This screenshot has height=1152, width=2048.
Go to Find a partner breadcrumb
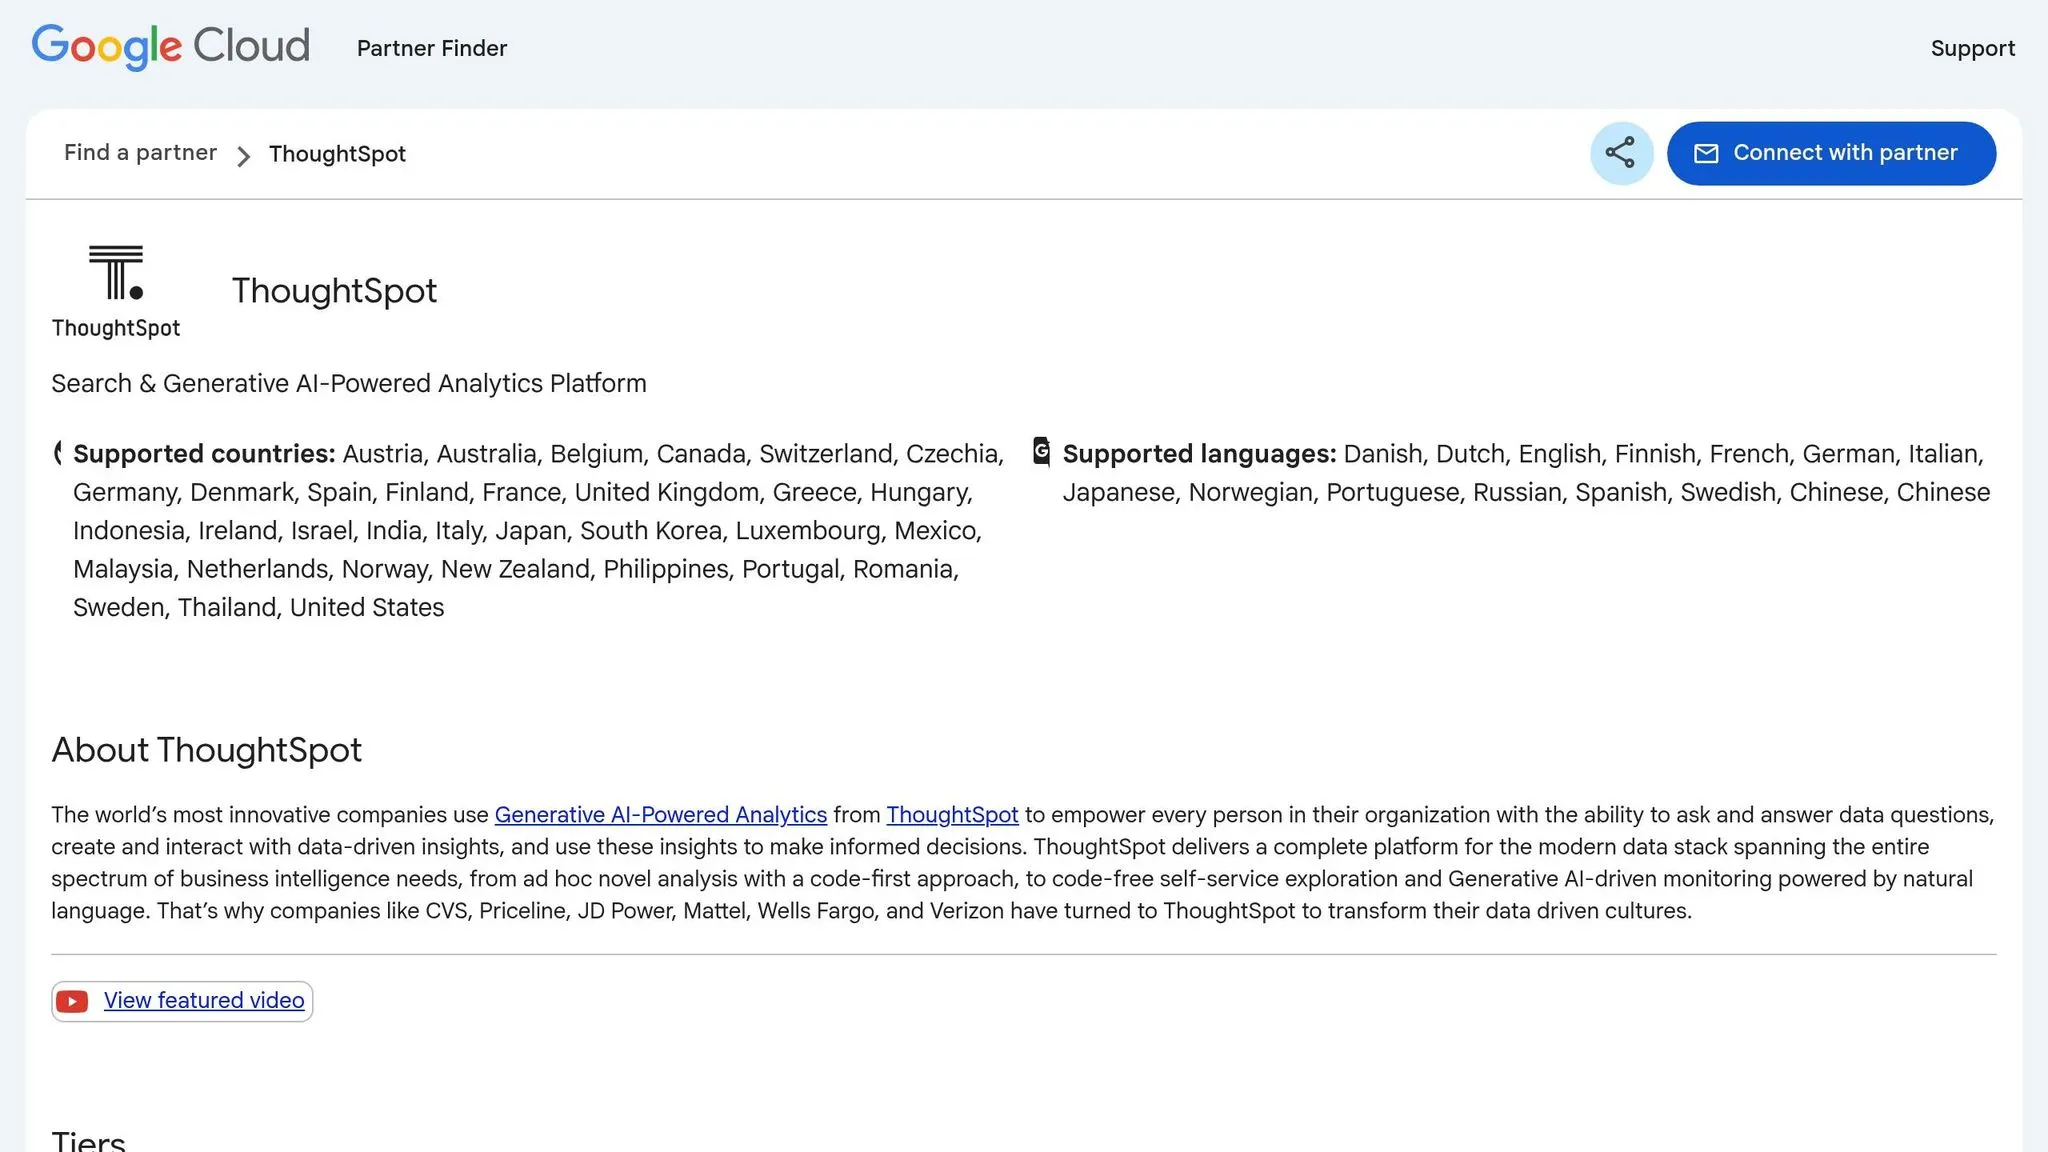click(x=140, y=152)
